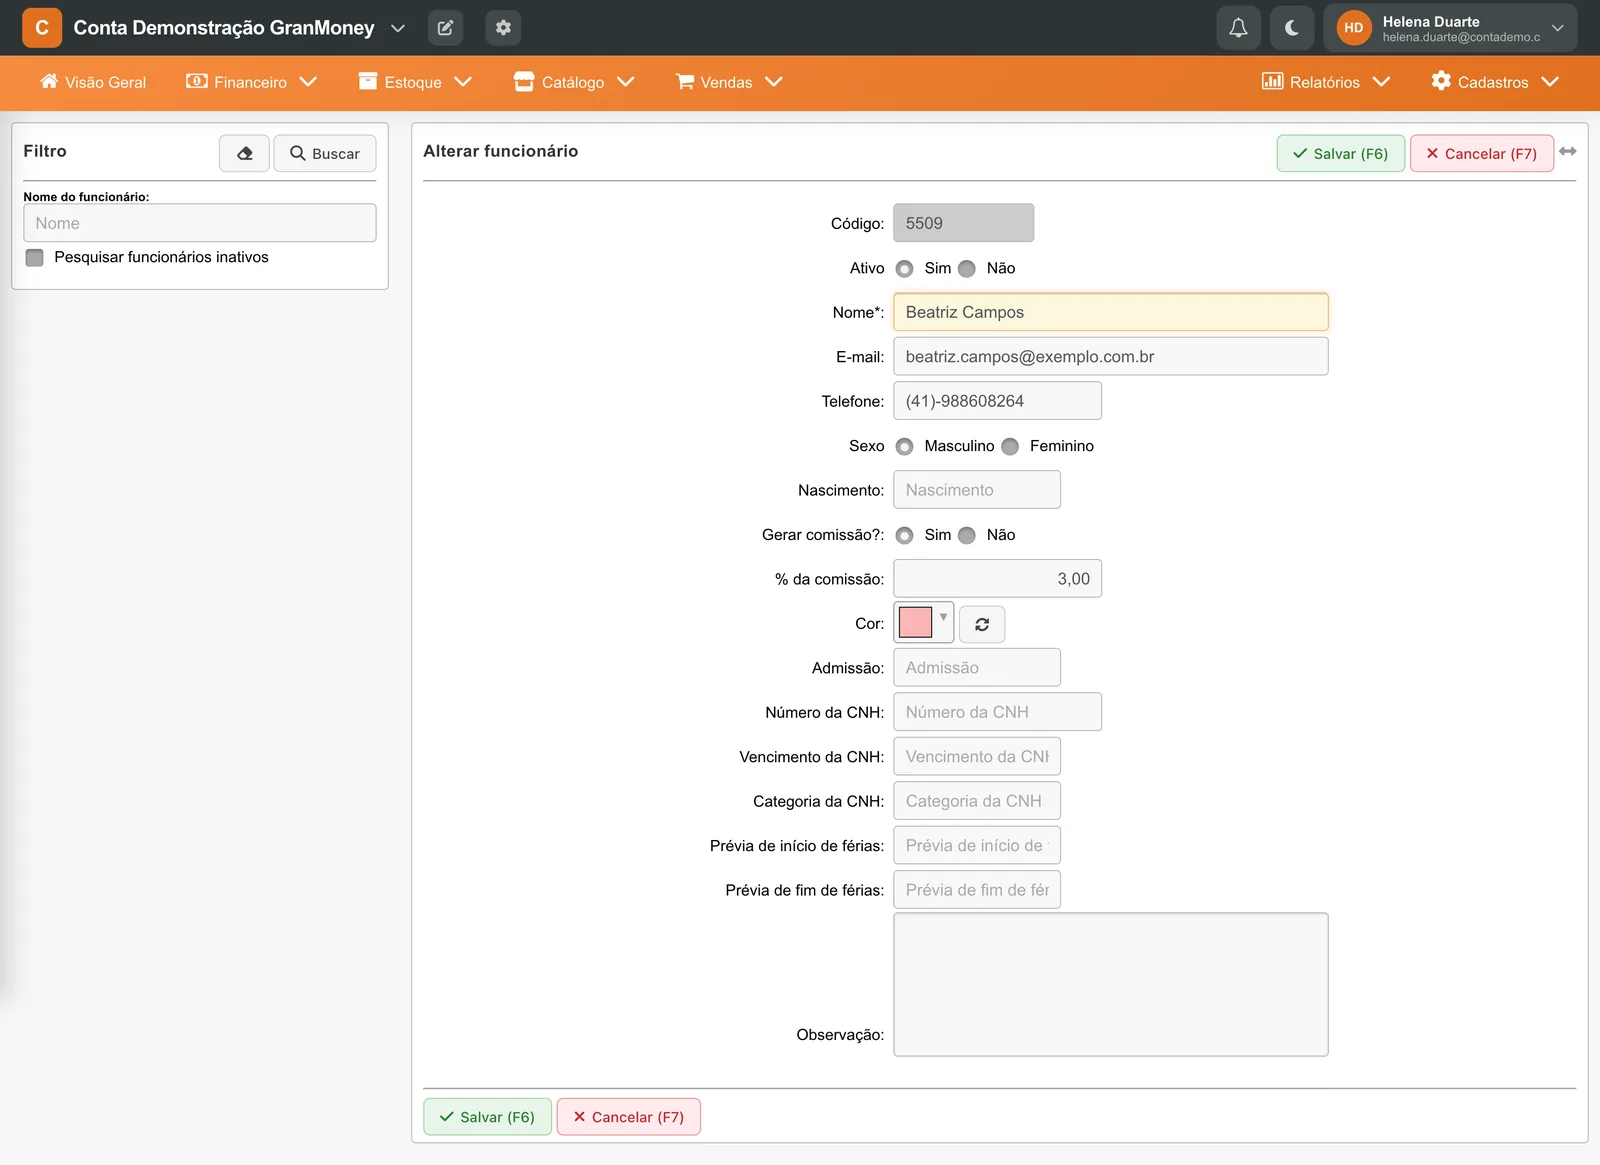Open account settings gear icon
Screen dimensions: 1600x1165
[503, 28]
